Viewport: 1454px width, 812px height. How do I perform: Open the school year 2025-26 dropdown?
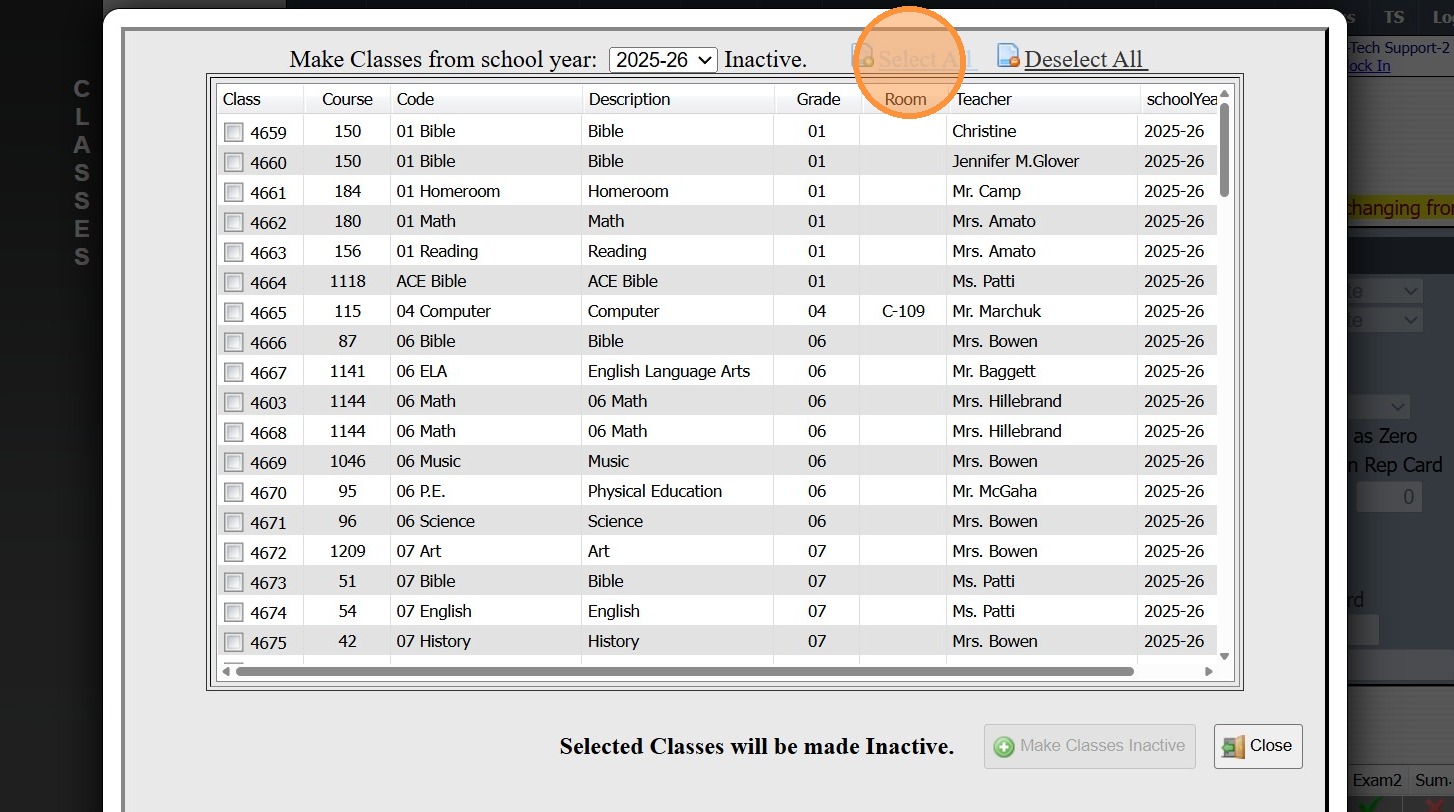coord(663,60)
